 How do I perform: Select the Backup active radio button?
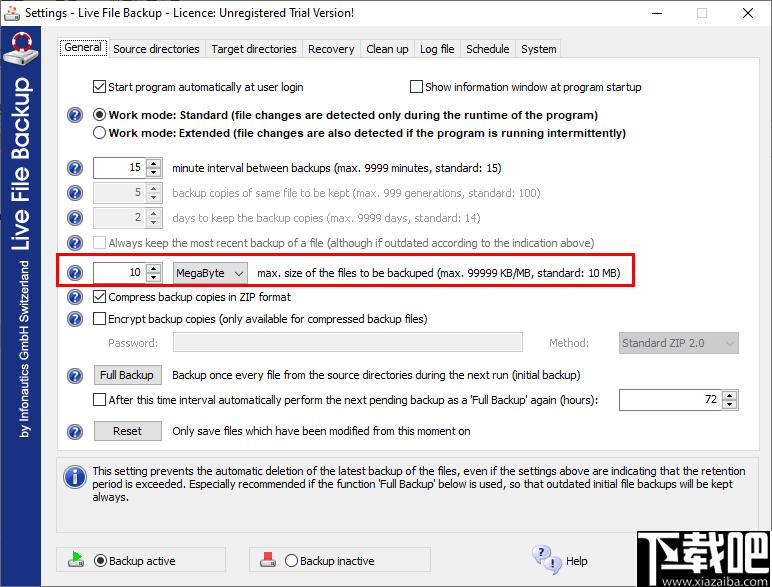[100, 560]
